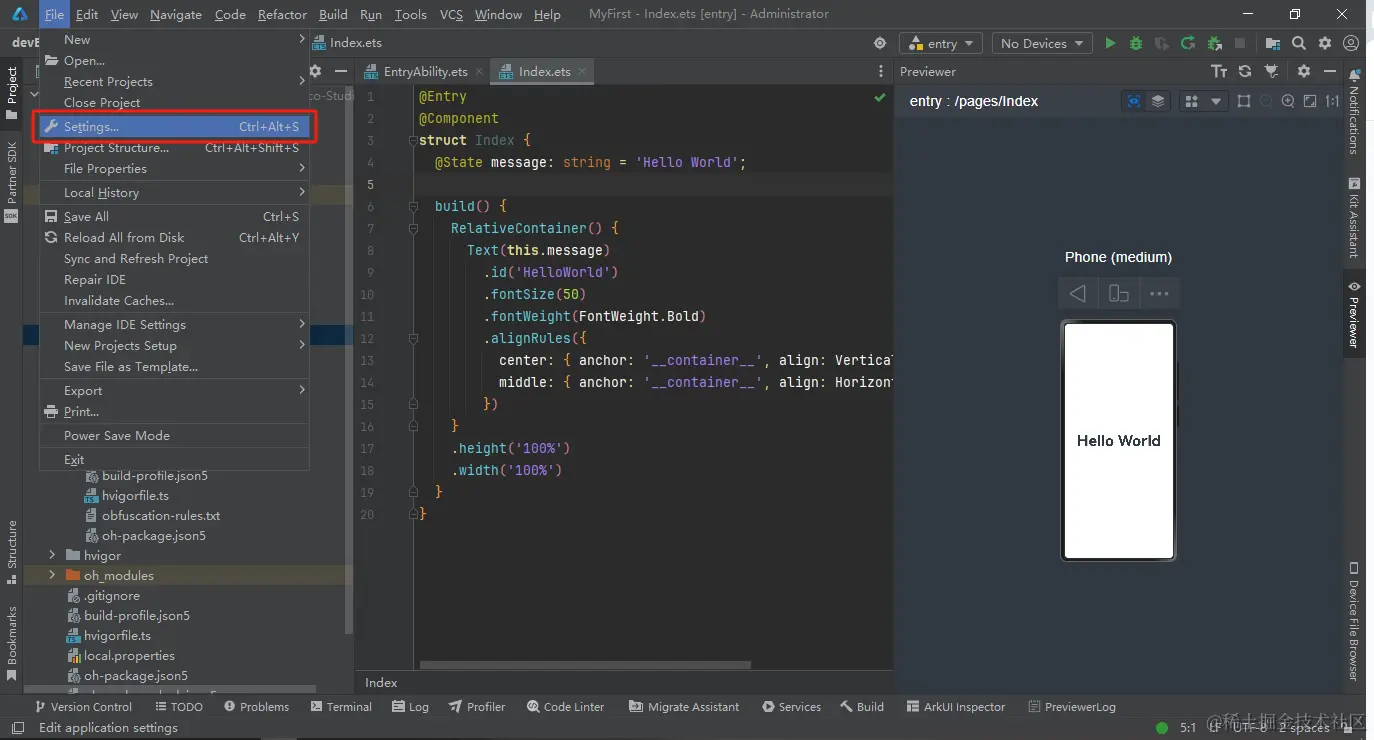Expand Manage IDE Settings submenu
The image size is (1374, 740).
click(x=174, y=325)
